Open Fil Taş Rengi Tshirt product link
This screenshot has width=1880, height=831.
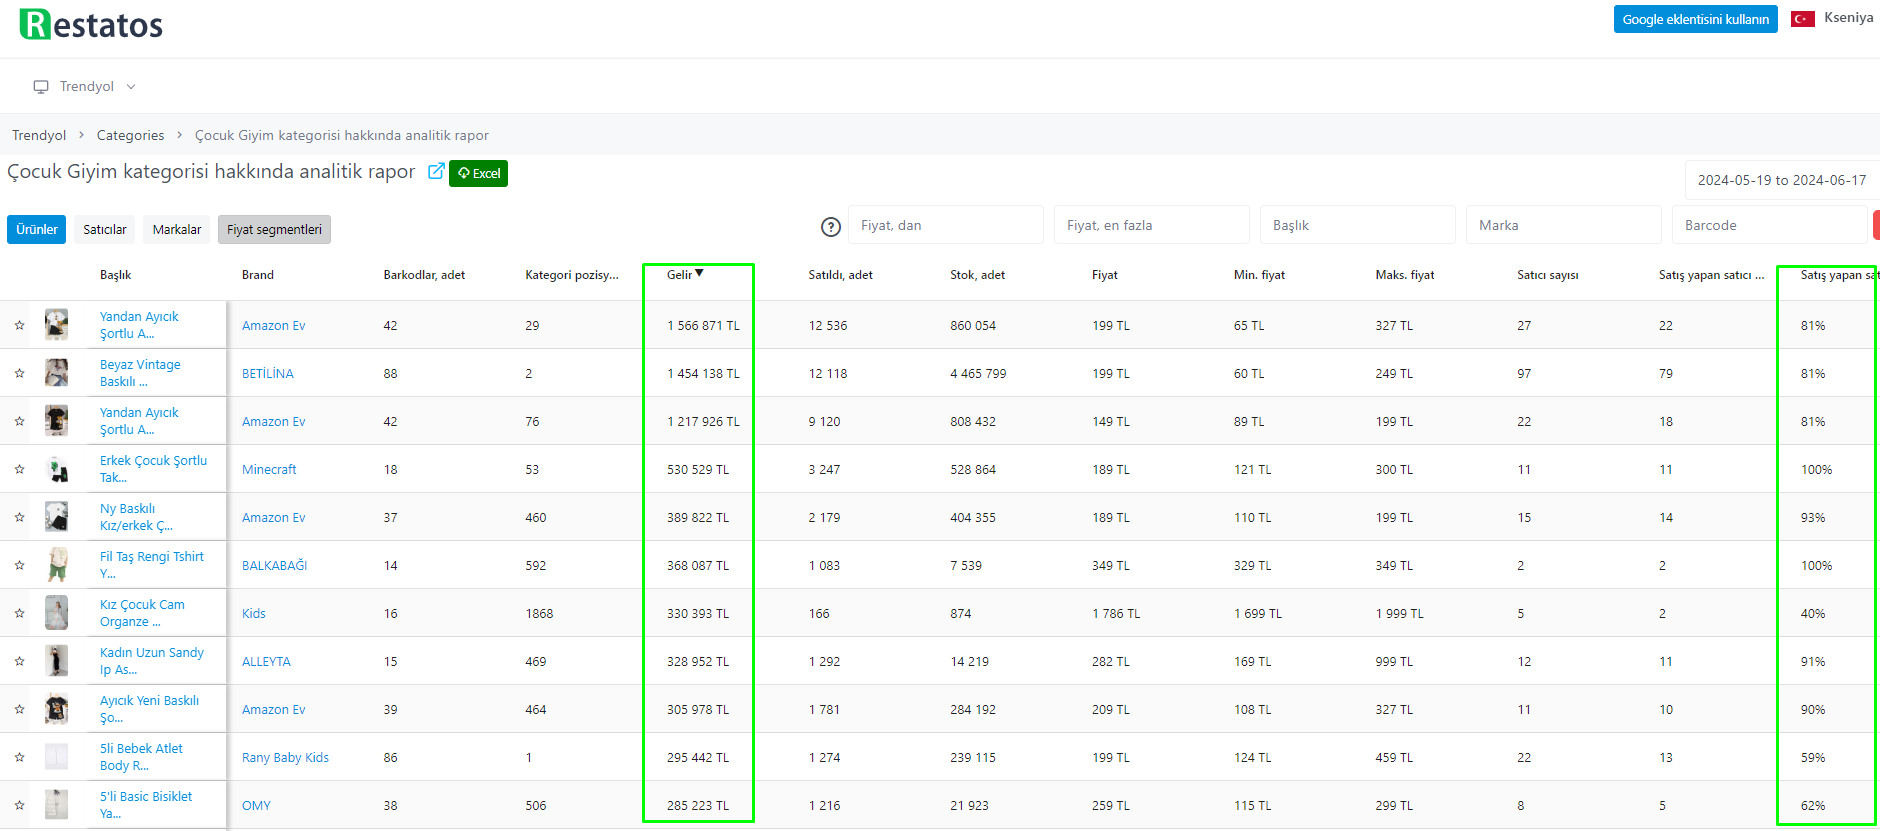click(x=151, y=565)
